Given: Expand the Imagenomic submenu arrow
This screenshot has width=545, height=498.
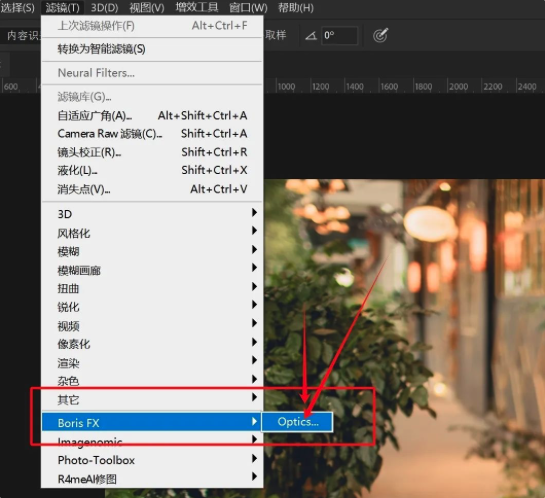Looking at the screenshot, I should [x=254, y=440].
